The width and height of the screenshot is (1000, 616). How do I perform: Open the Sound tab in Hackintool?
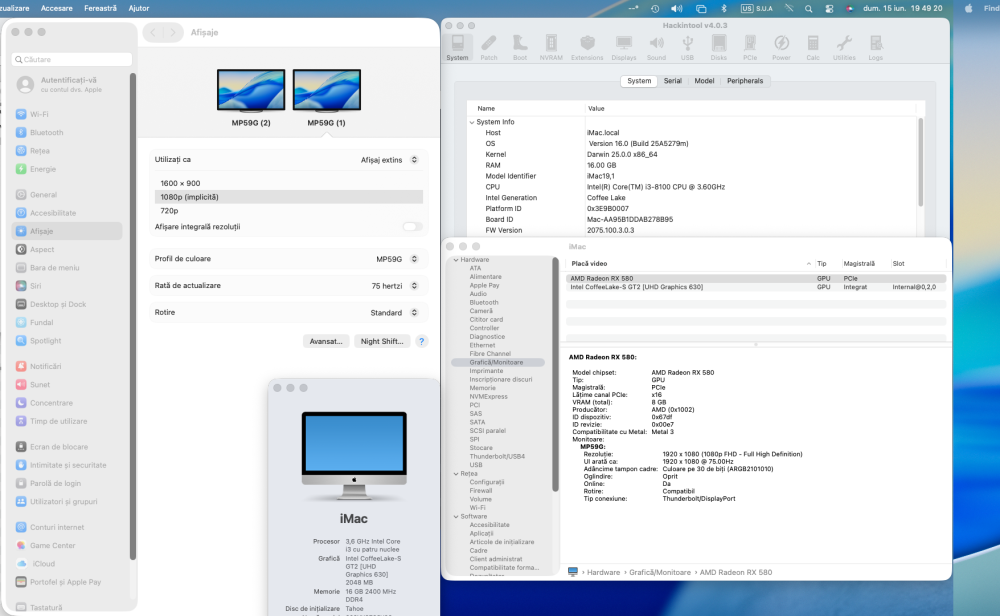coord(656,48)
